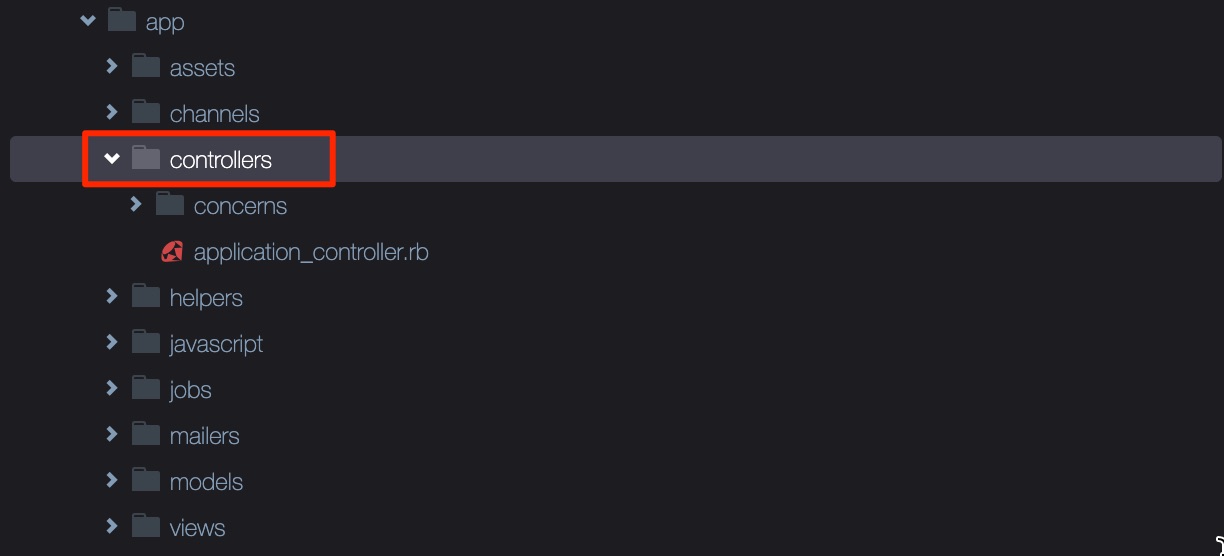Select the views folder label
The height and width of the screenshot is (556, 1224).
point(197,528)
